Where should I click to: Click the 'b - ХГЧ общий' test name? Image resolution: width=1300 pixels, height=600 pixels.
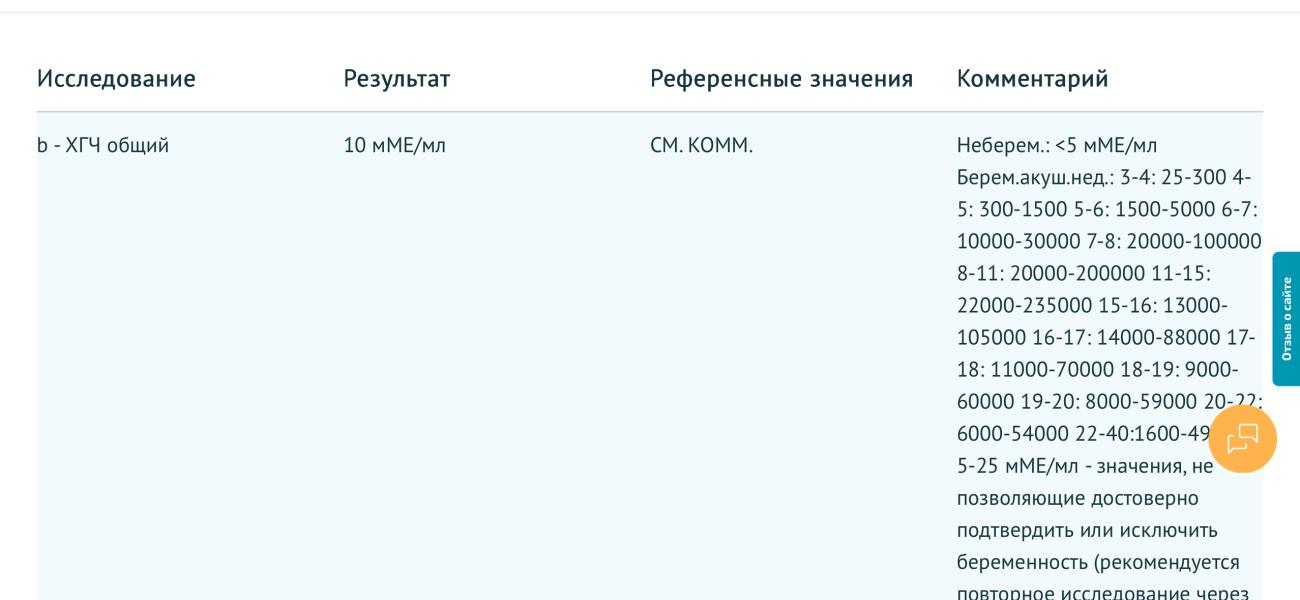[x=103, y=146]
